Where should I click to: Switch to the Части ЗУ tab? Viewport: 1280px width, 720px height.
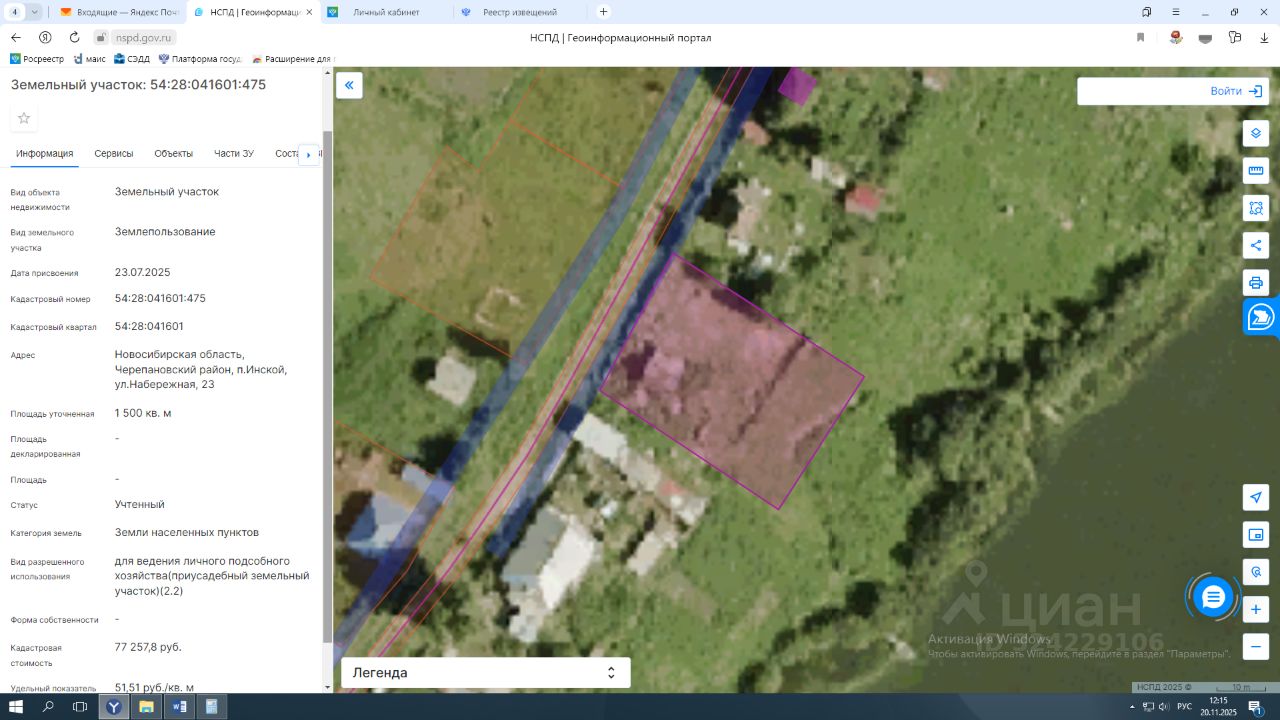[x=234, y=153]
